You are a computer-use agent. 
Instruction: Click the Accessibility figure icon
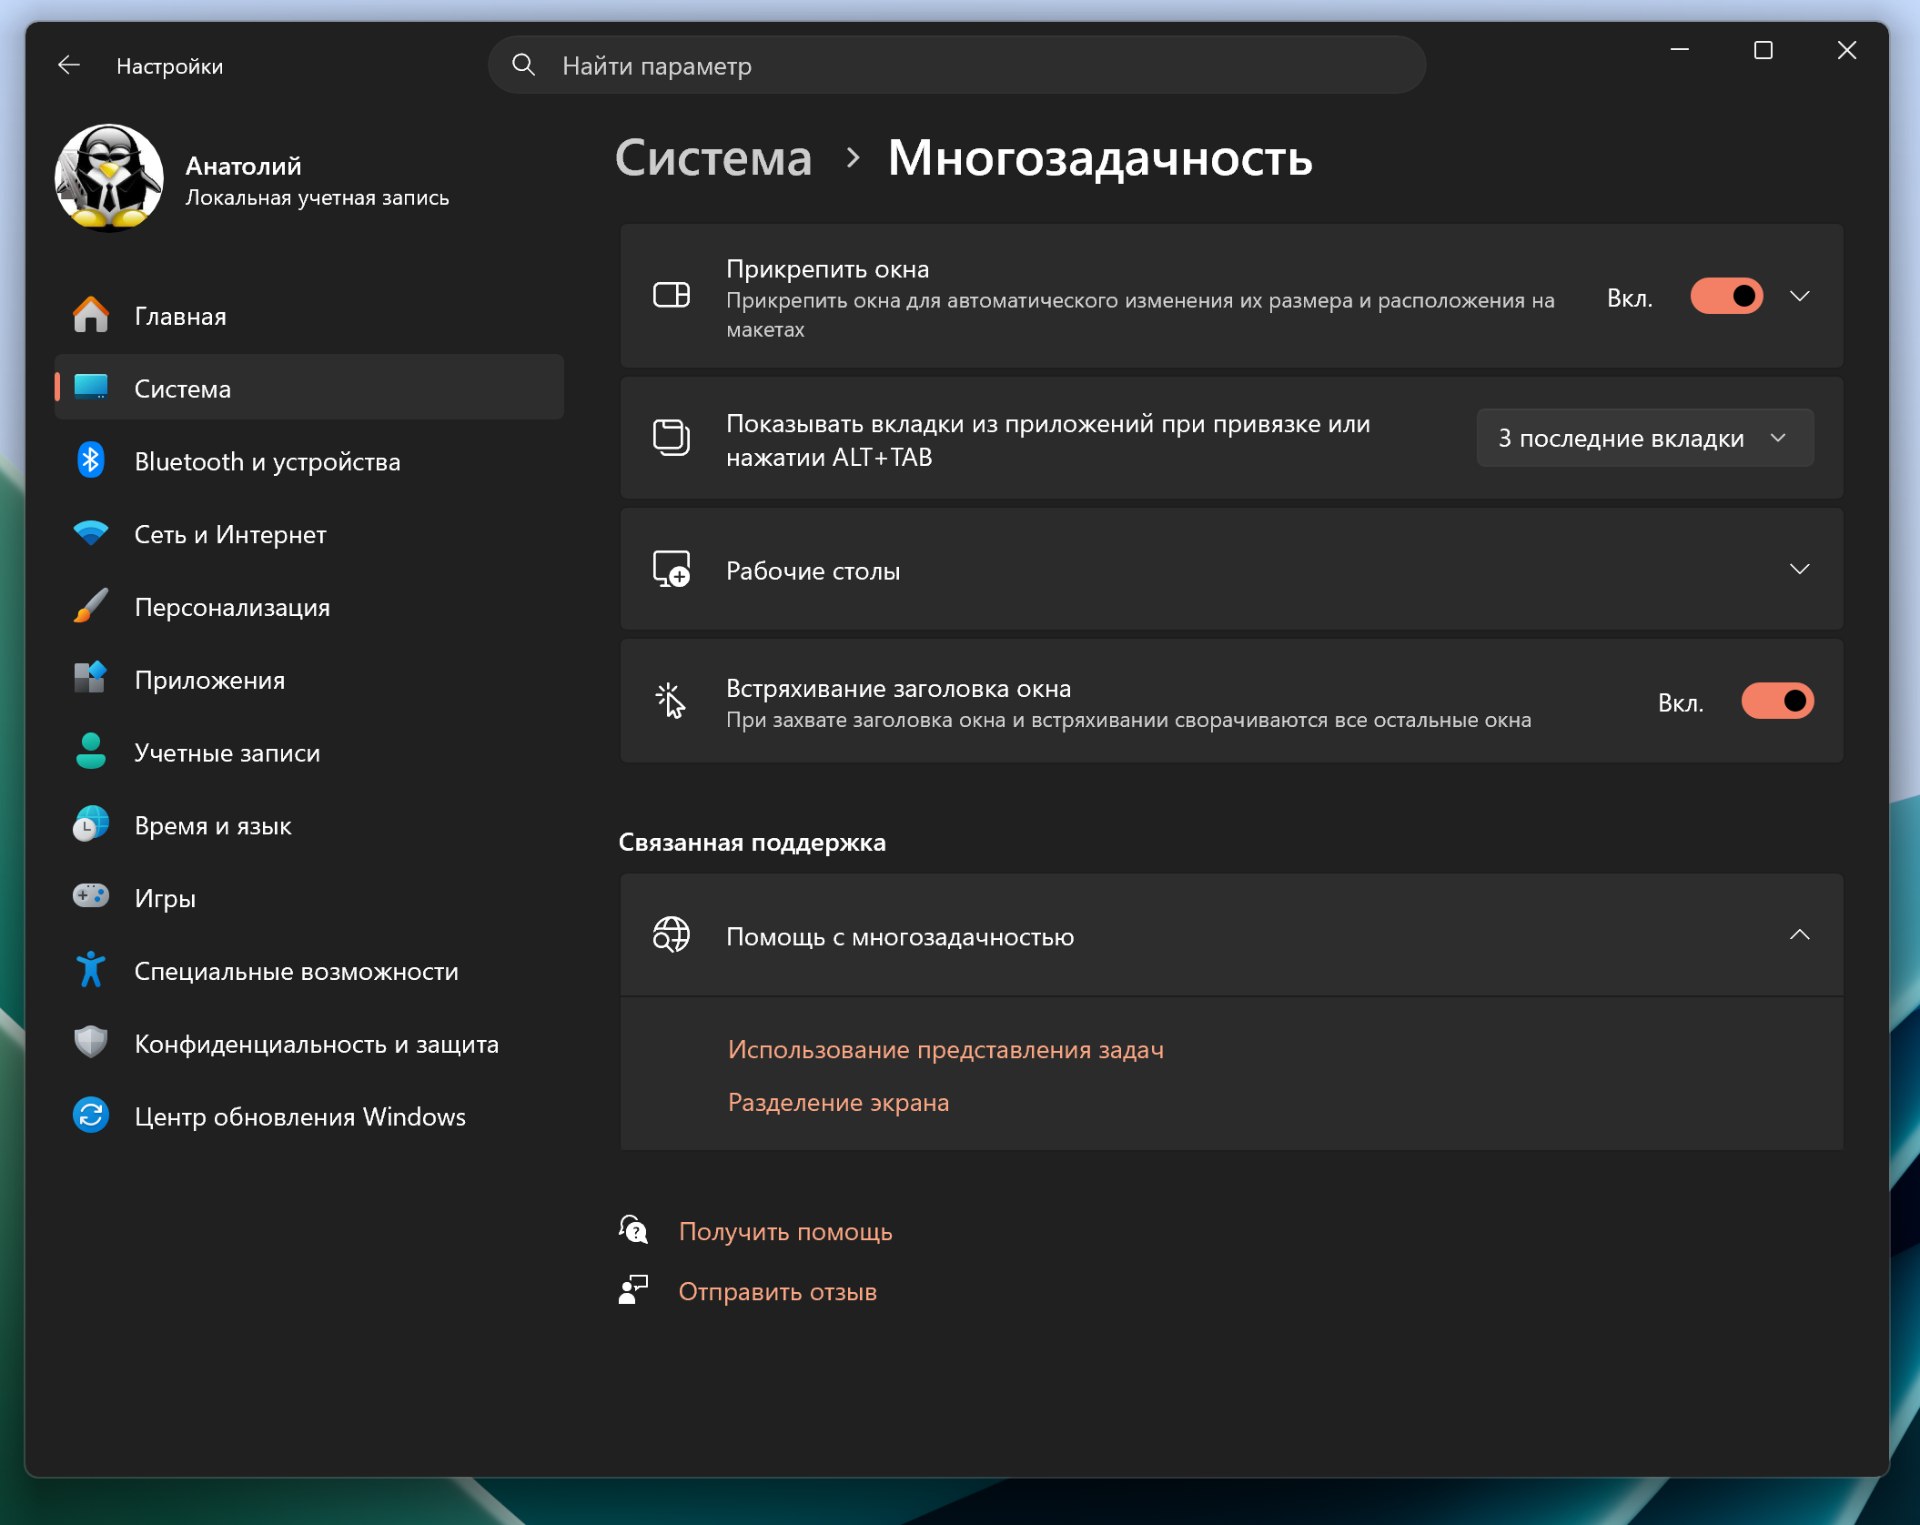click(91, 970)
